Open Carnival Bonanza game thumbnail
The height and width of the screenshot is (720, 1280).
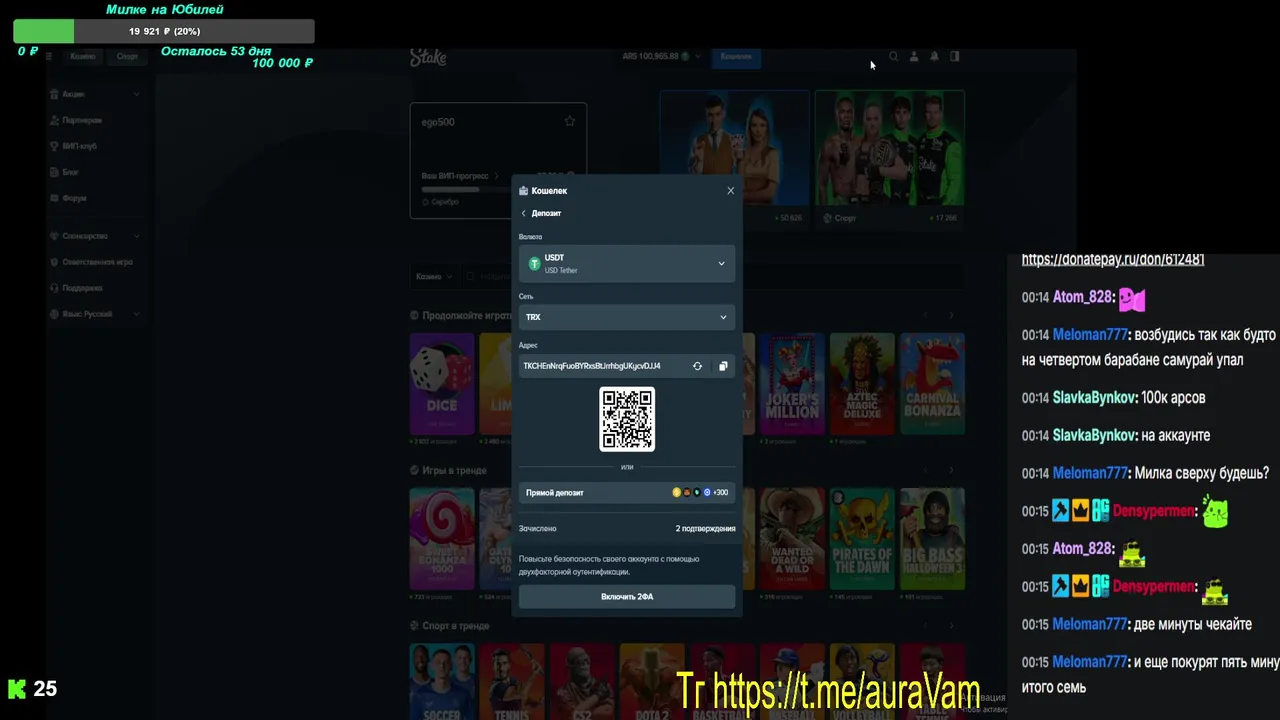pos(932,384)
